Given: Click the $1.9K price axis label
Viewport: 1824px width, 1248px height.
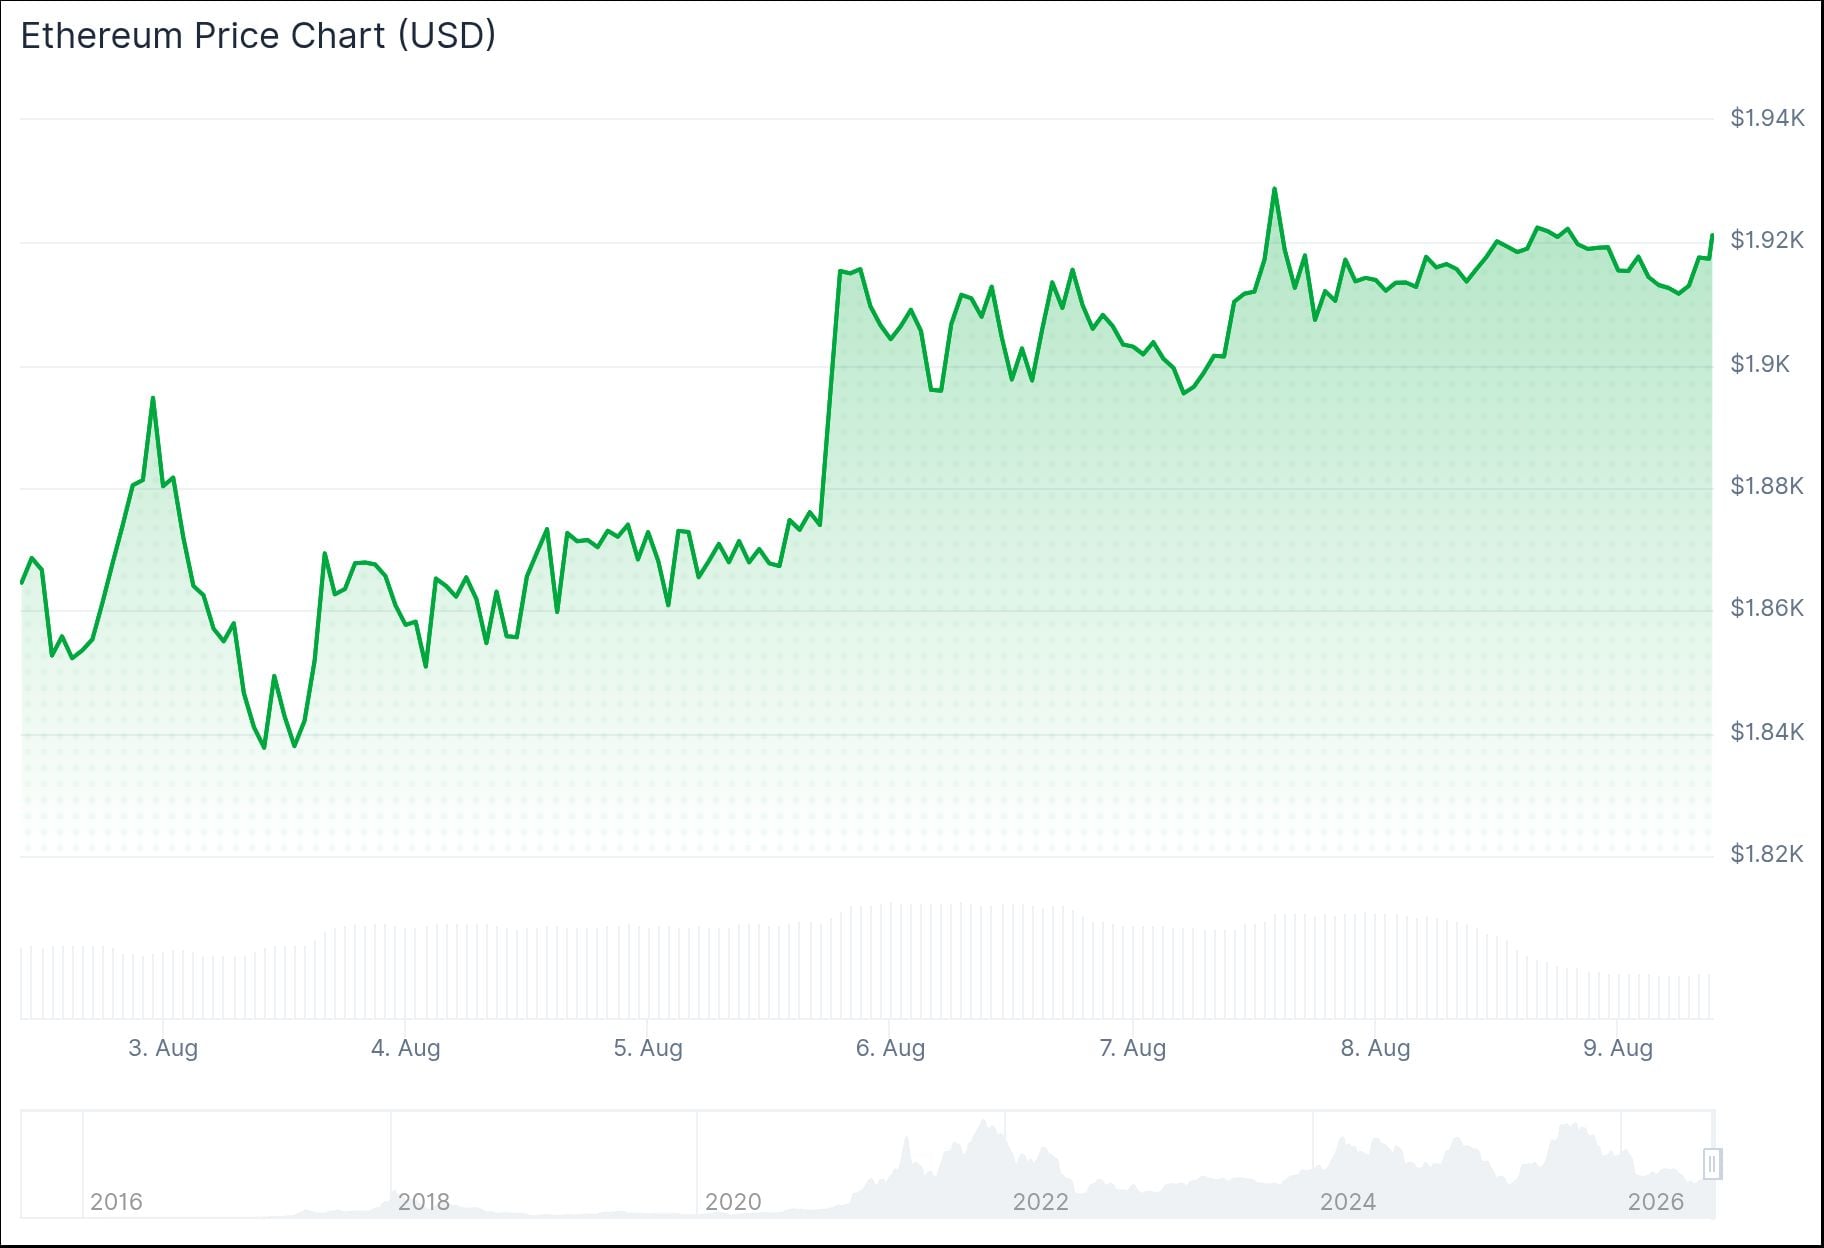Looking at the screenshot, I should (x=1760, y=364).
